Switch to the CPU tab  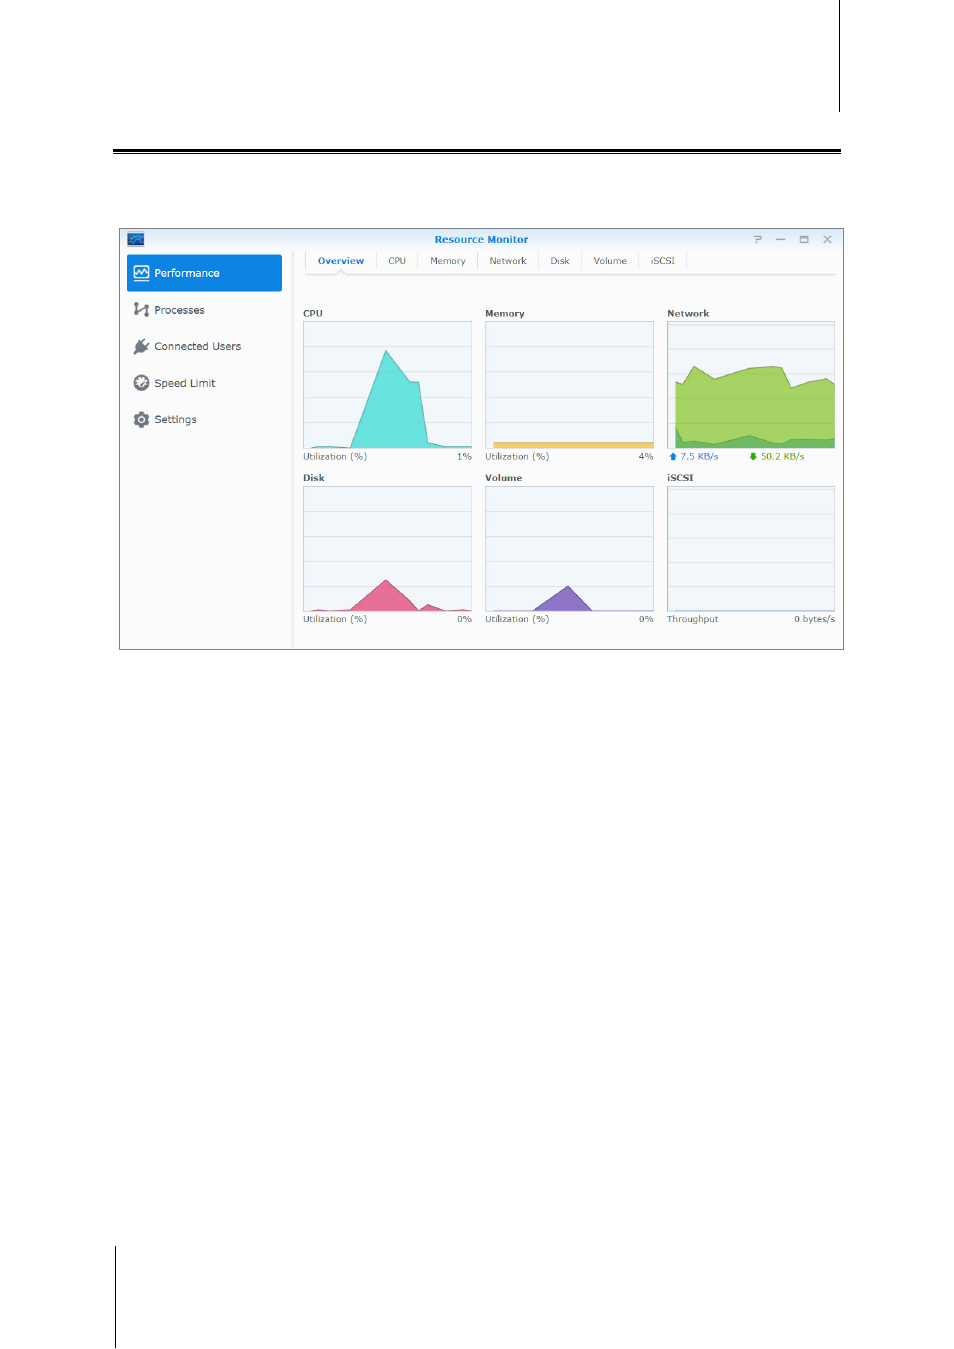pyautogui.click(x=397, y=261)
